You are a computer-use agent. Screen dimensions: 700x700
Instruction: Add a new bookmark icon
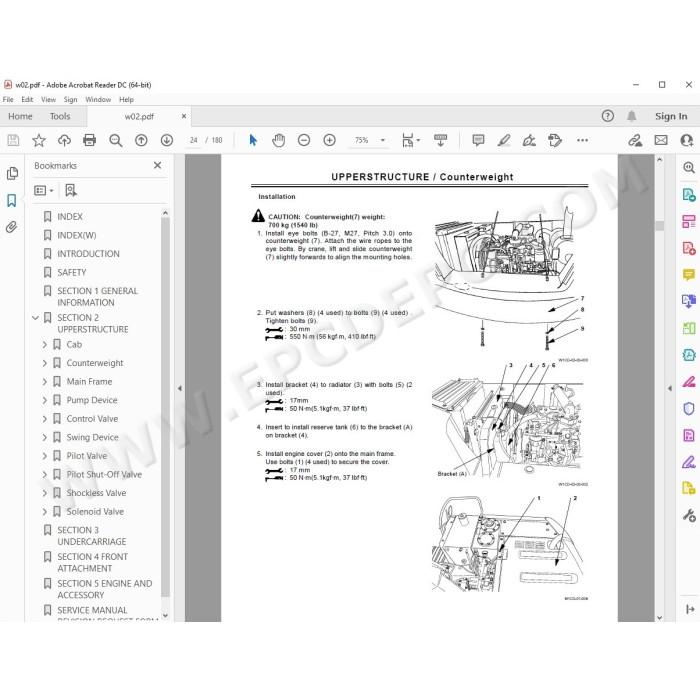(71, 190)
